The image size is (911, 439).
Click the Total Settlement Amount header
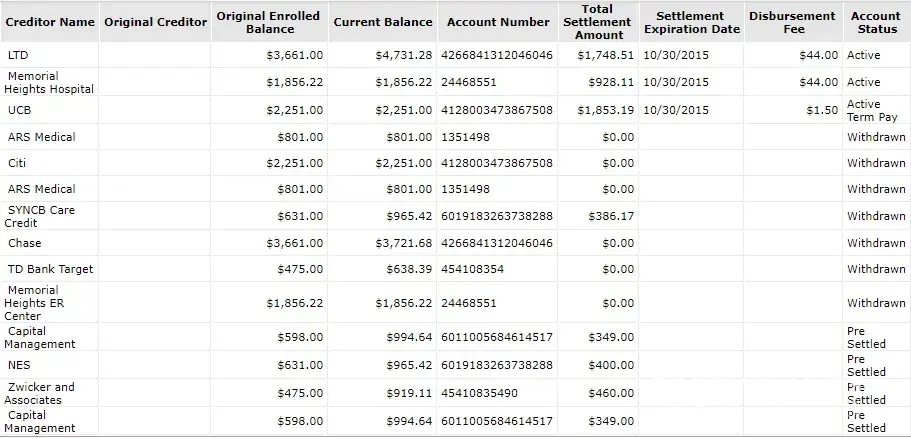[x=599, y=22]
